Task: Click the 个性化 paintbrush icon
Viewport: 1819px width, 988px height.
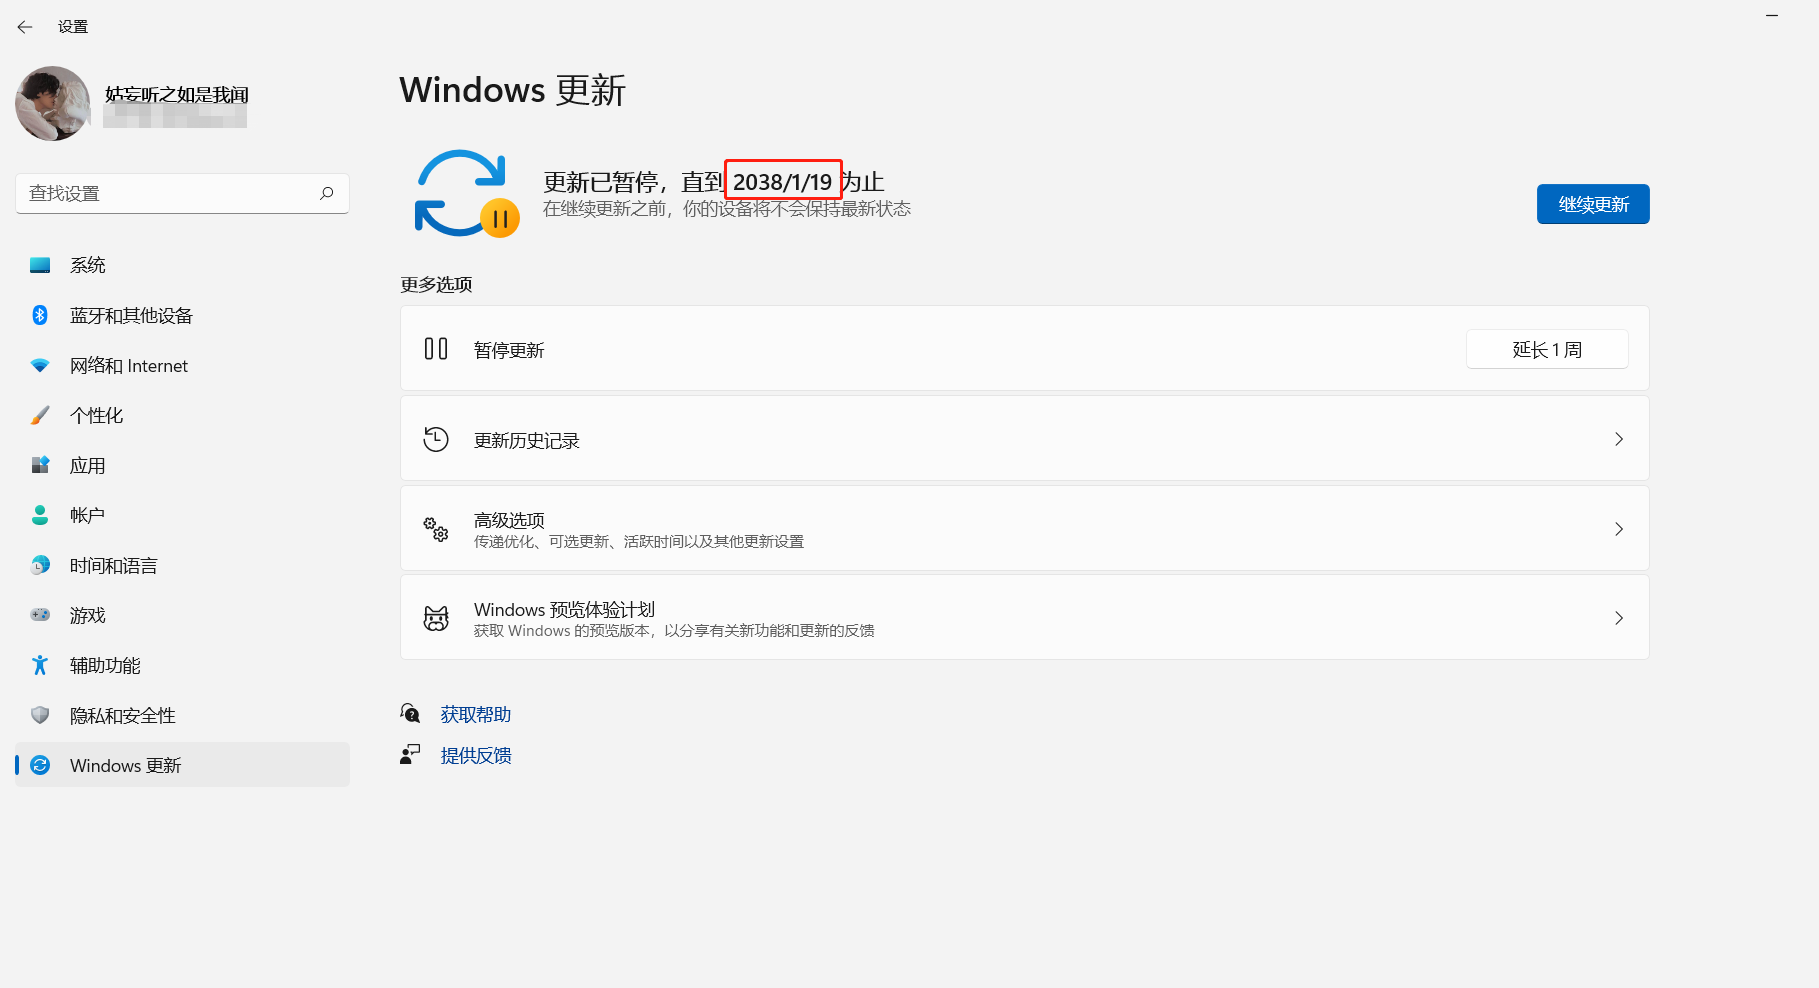Action: click(x=40, y=415)
